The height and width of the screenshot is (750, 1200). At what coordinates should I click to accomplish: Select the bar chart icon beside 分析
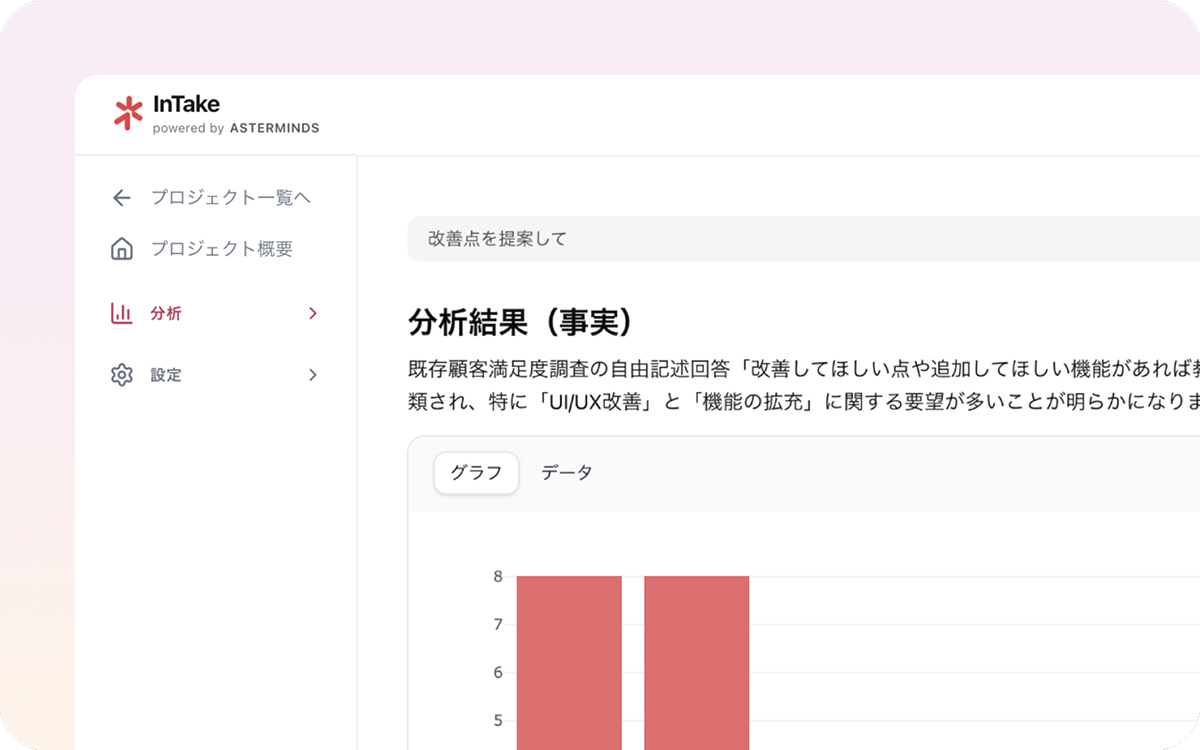121,313
